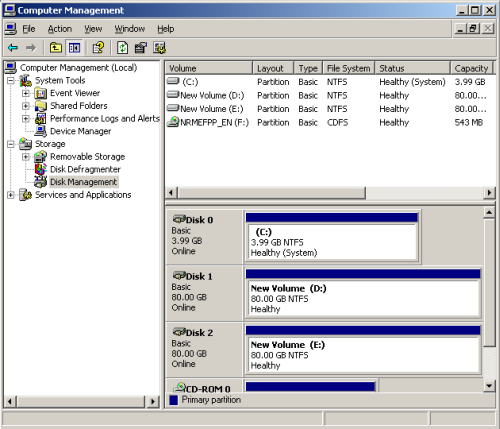Expand the Event Viewer node
Image resolution: width=500 pixels, height=429 pixels.
coord(26,93)
